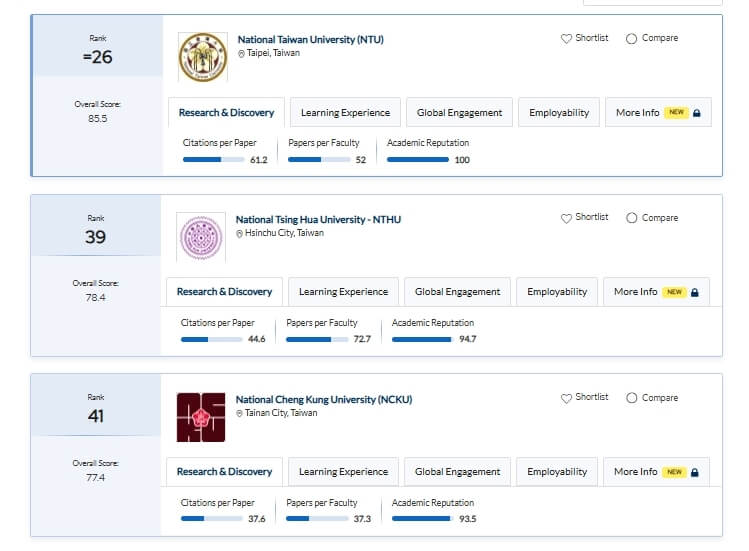
Task: Click the overall score 85.5
Action: [x=97, y=119]
